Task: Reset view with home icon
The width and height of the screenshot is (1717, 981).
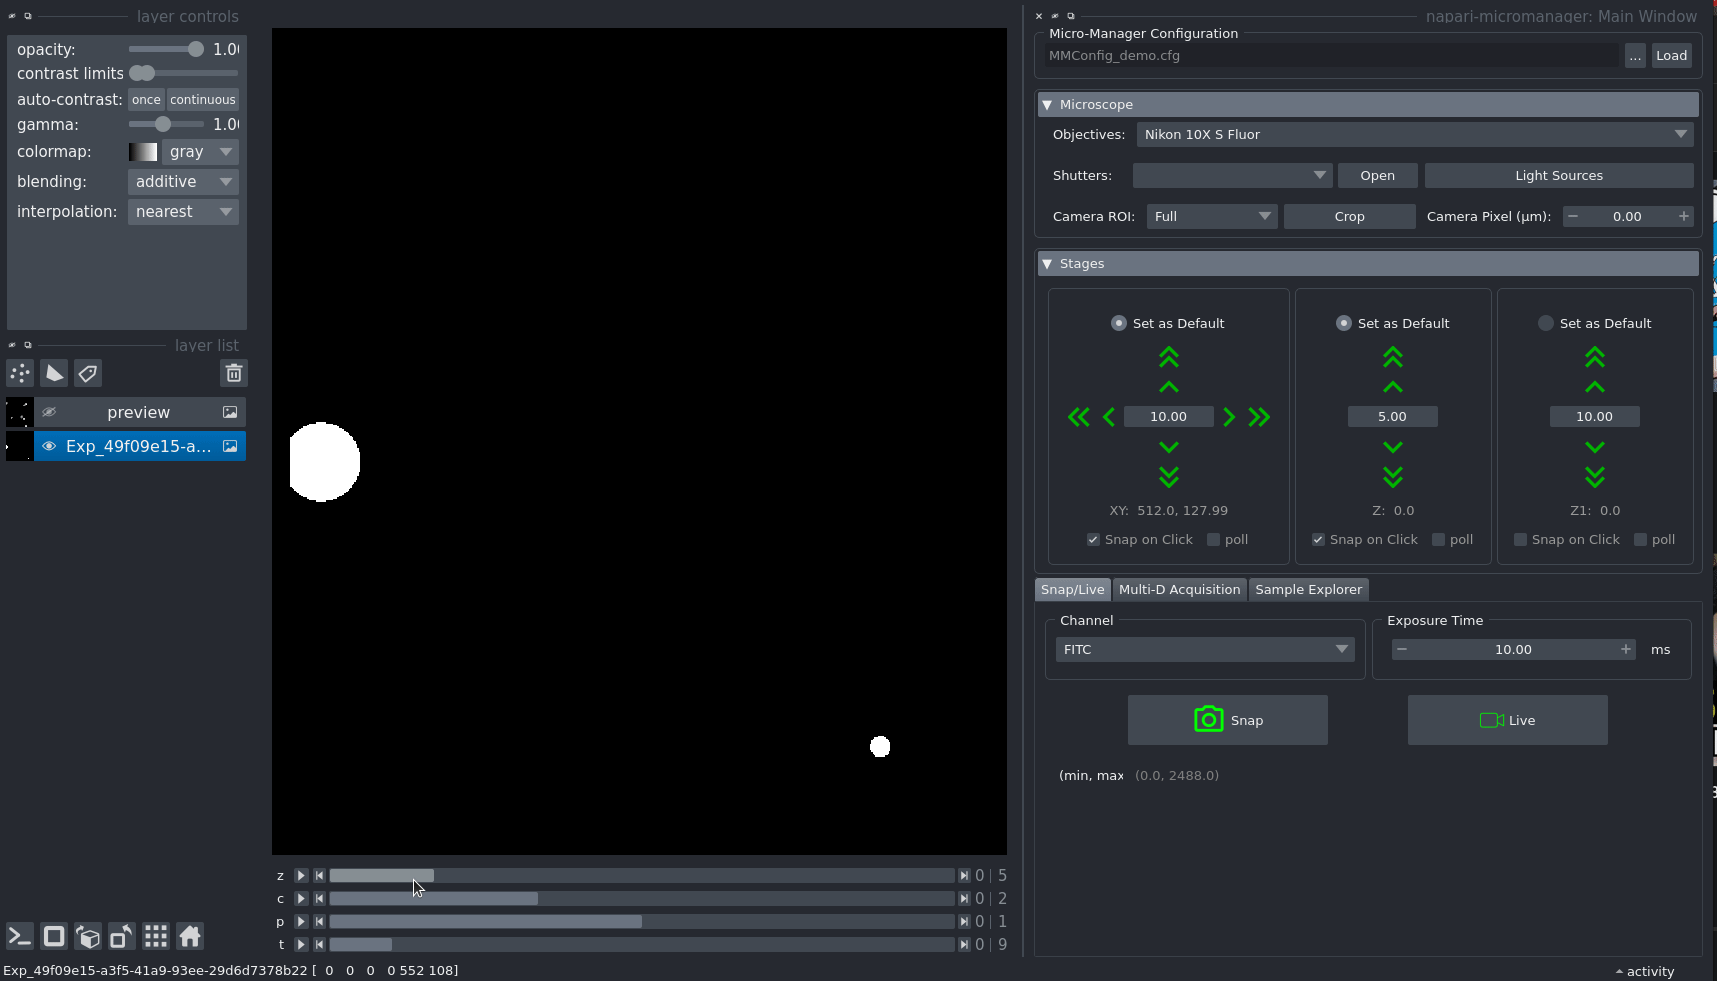Action: [x=190, y=936]
